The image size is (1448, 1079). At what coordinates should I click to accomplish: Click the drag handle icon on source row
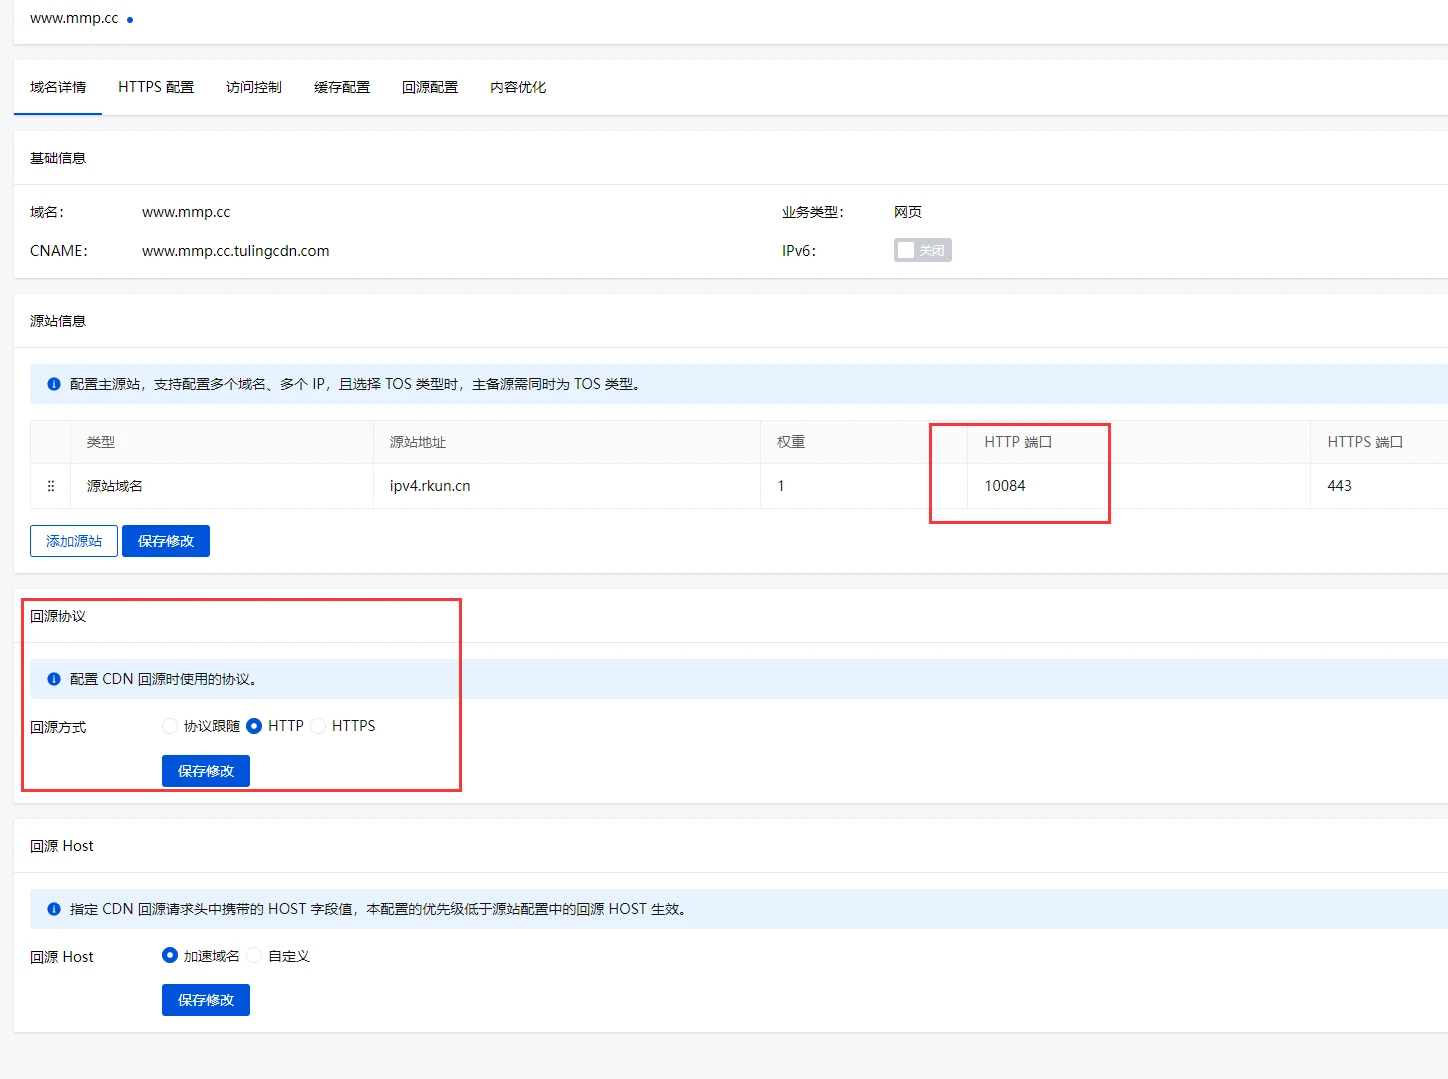[x=51, y=486]
